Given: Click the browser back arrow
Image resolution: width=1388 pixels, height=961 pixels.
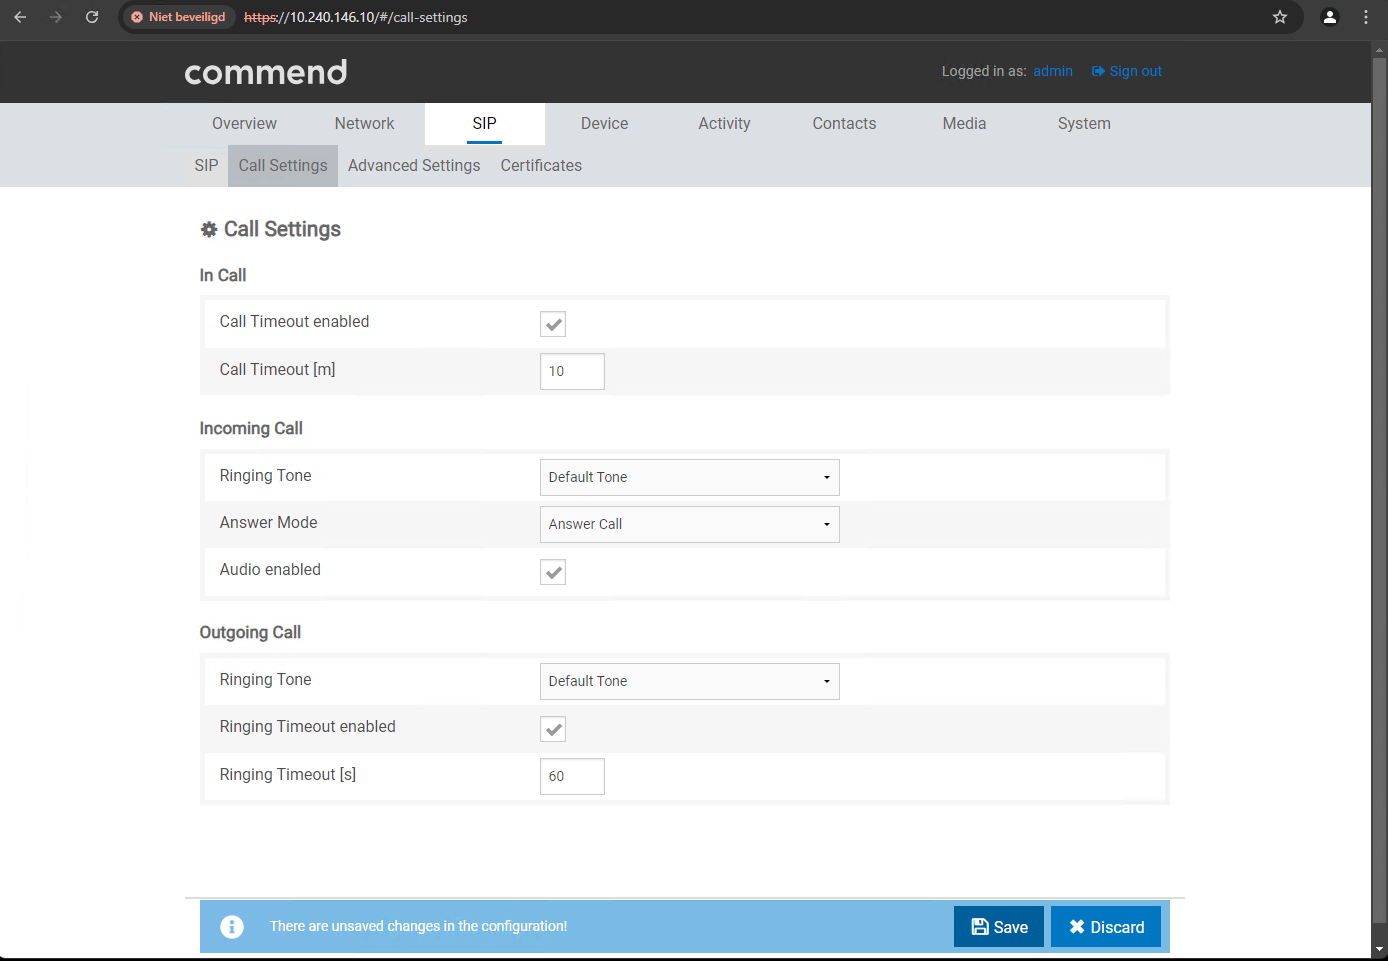Looking at the screenshot, I should (x=20, y=17).
